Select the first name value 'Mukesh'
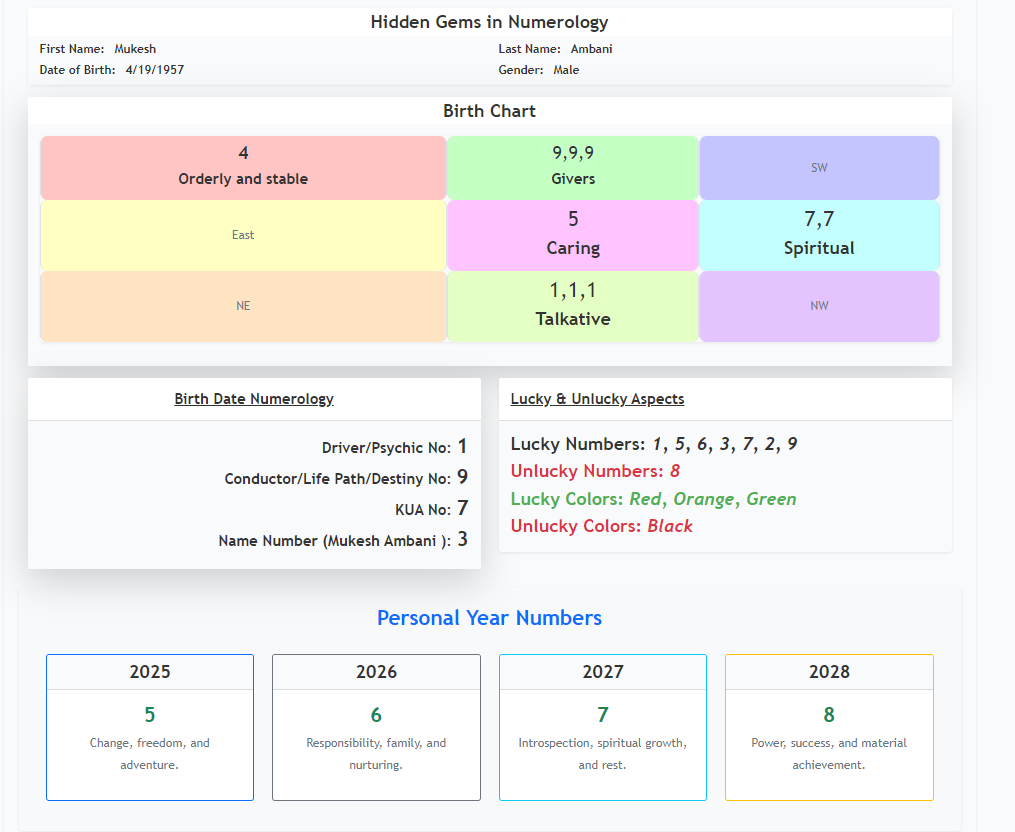 click(135, 49)
